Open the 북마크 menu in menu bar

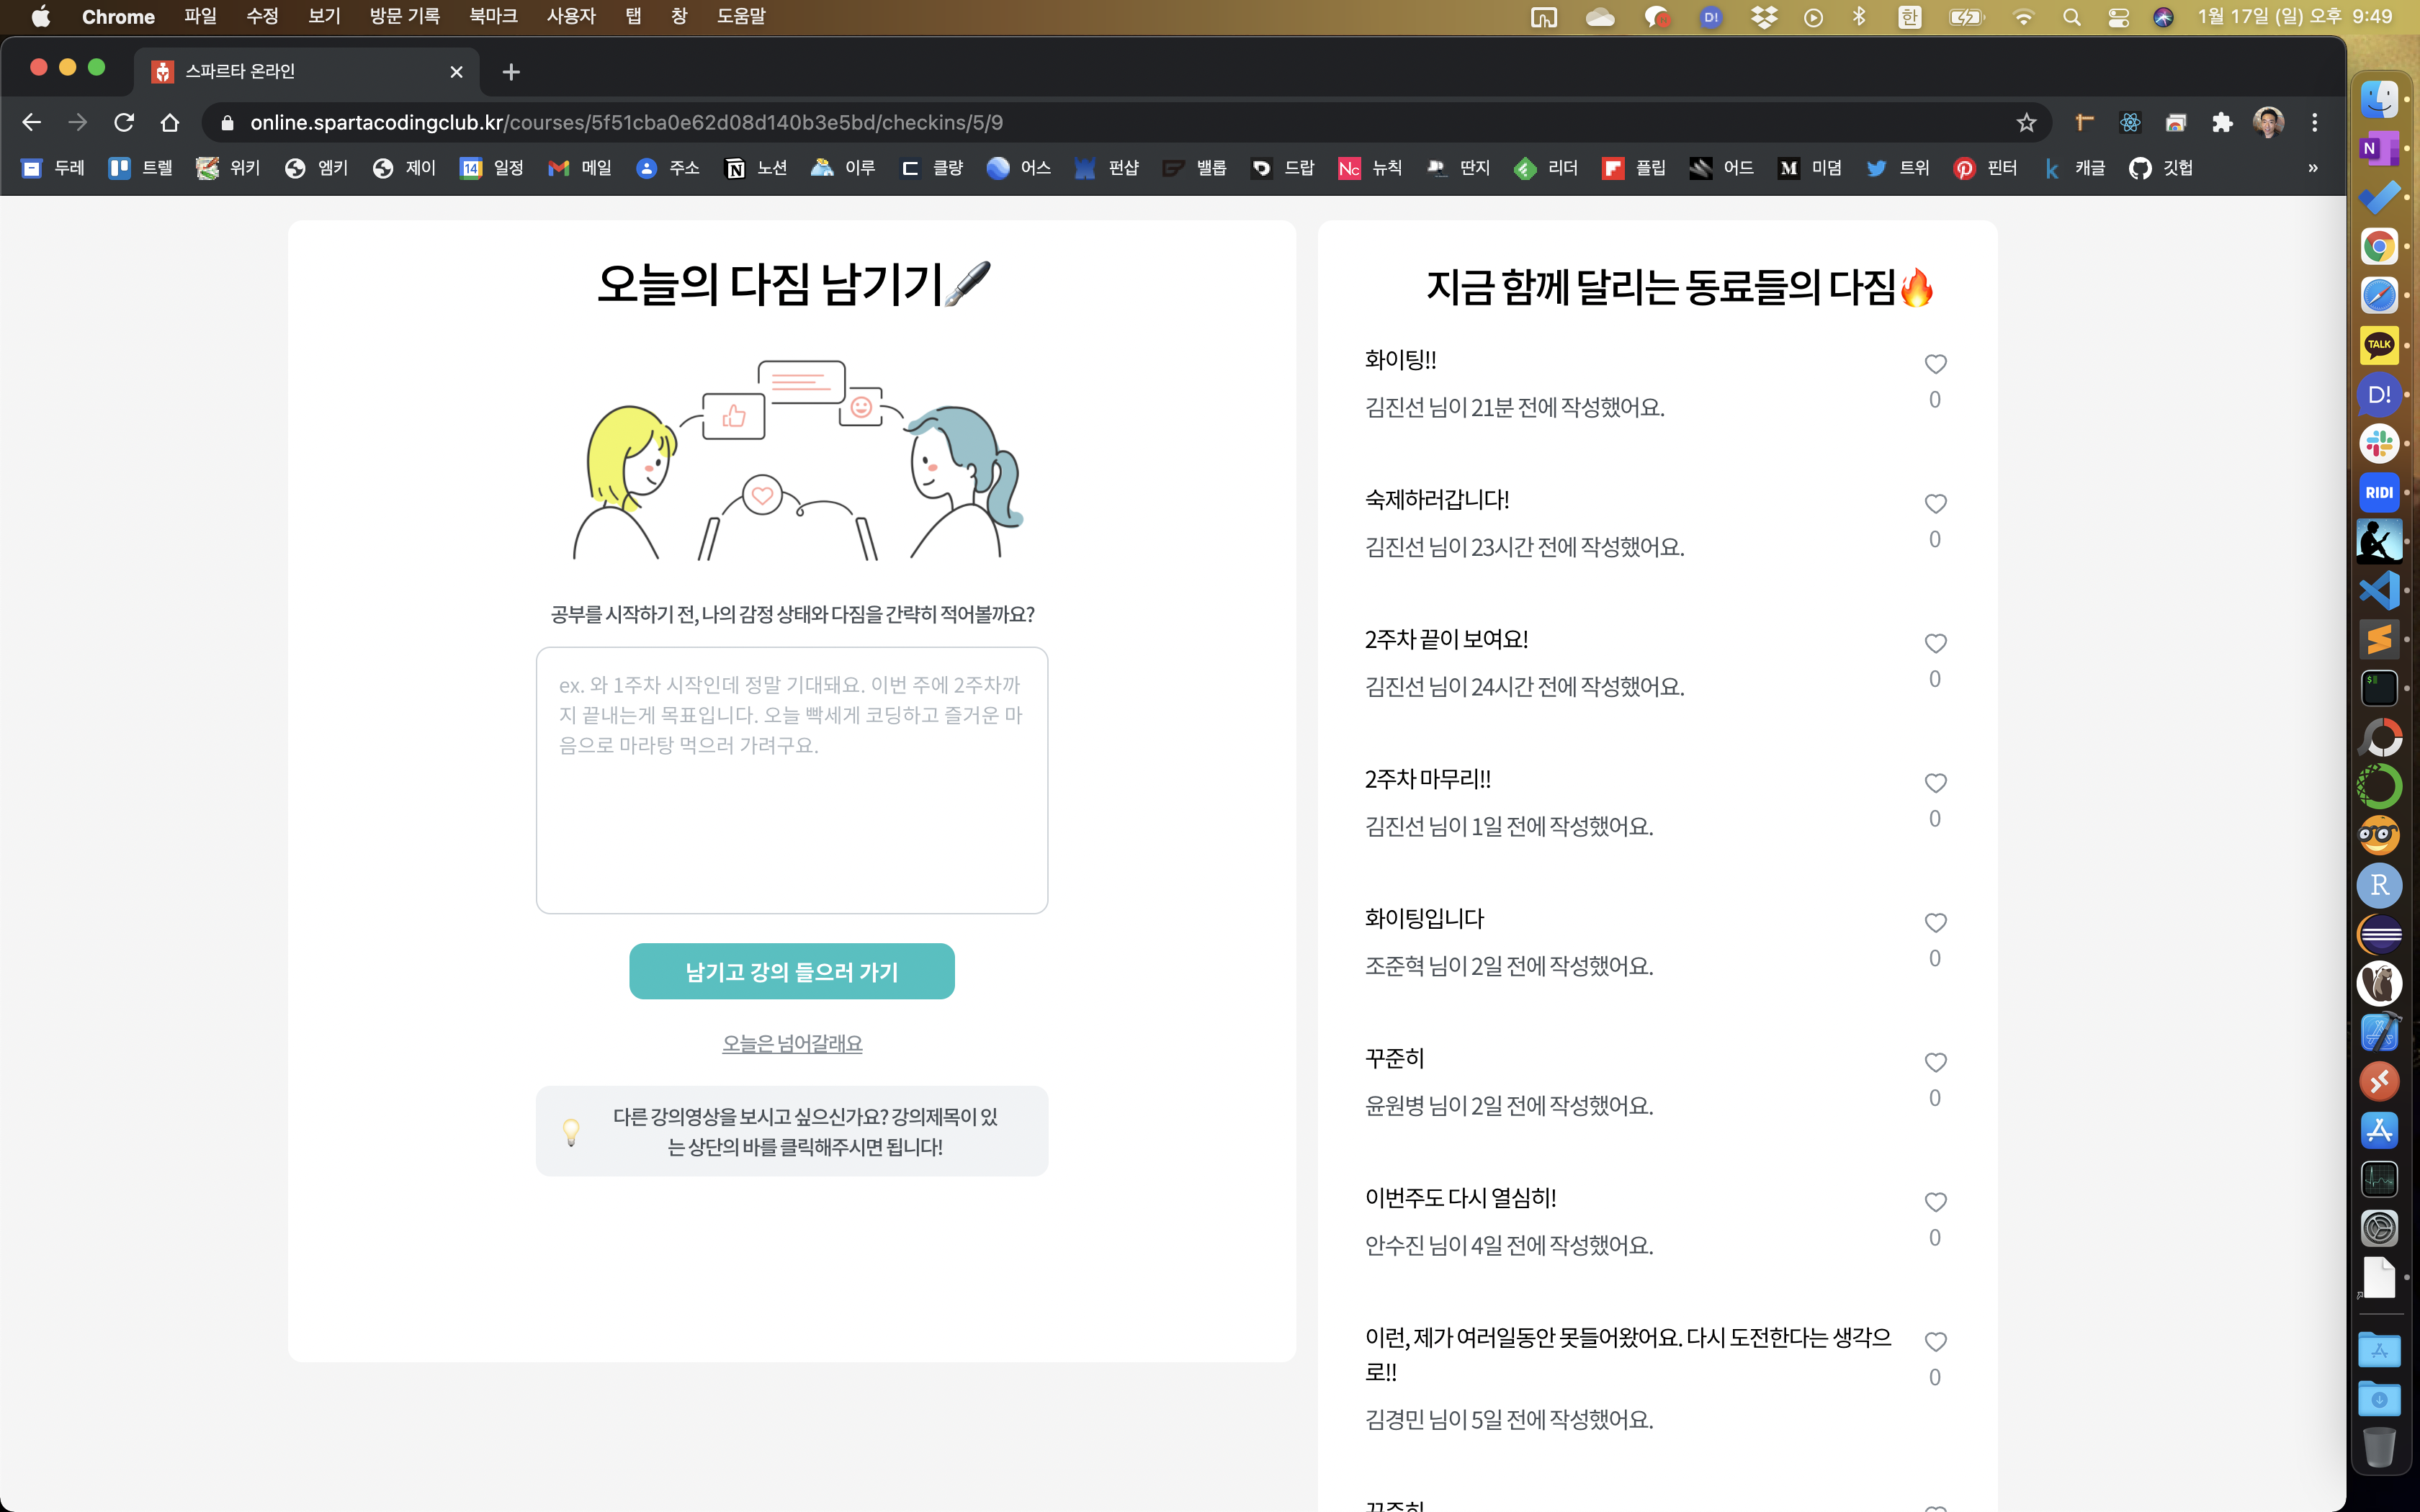493,16
